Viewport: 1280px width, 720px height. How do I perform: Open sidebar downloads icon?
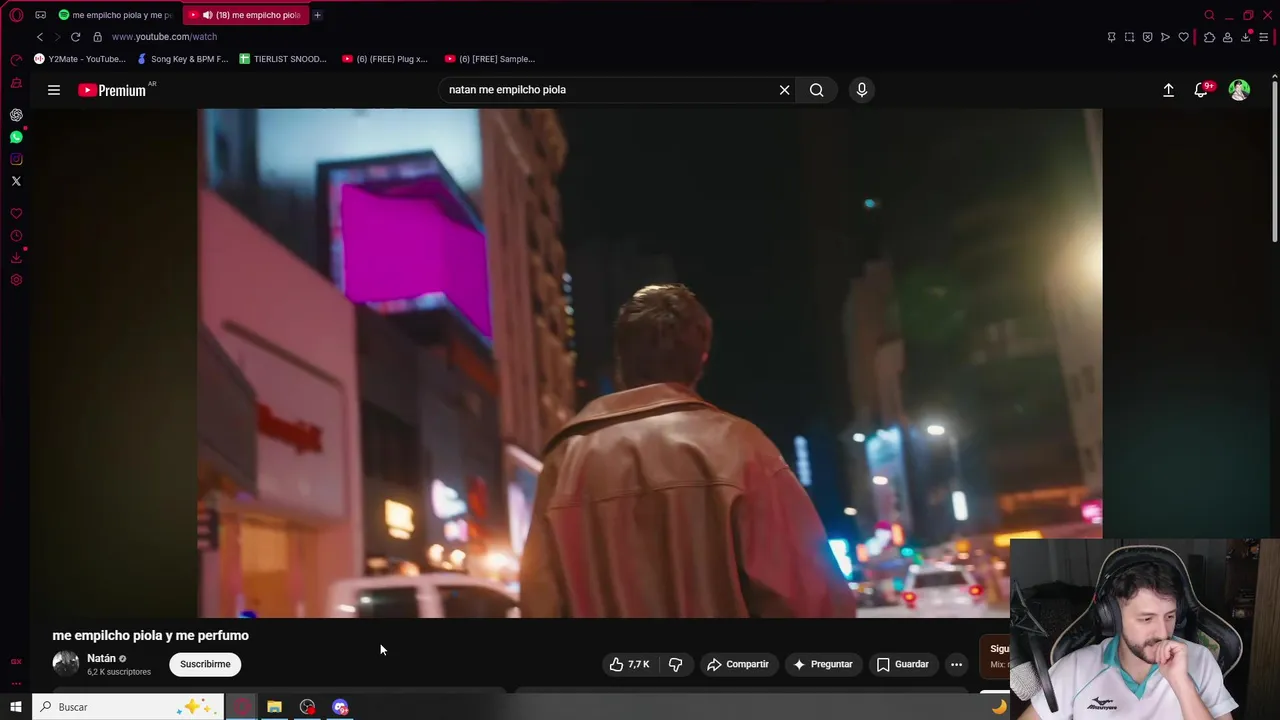[x=16, y=258]
